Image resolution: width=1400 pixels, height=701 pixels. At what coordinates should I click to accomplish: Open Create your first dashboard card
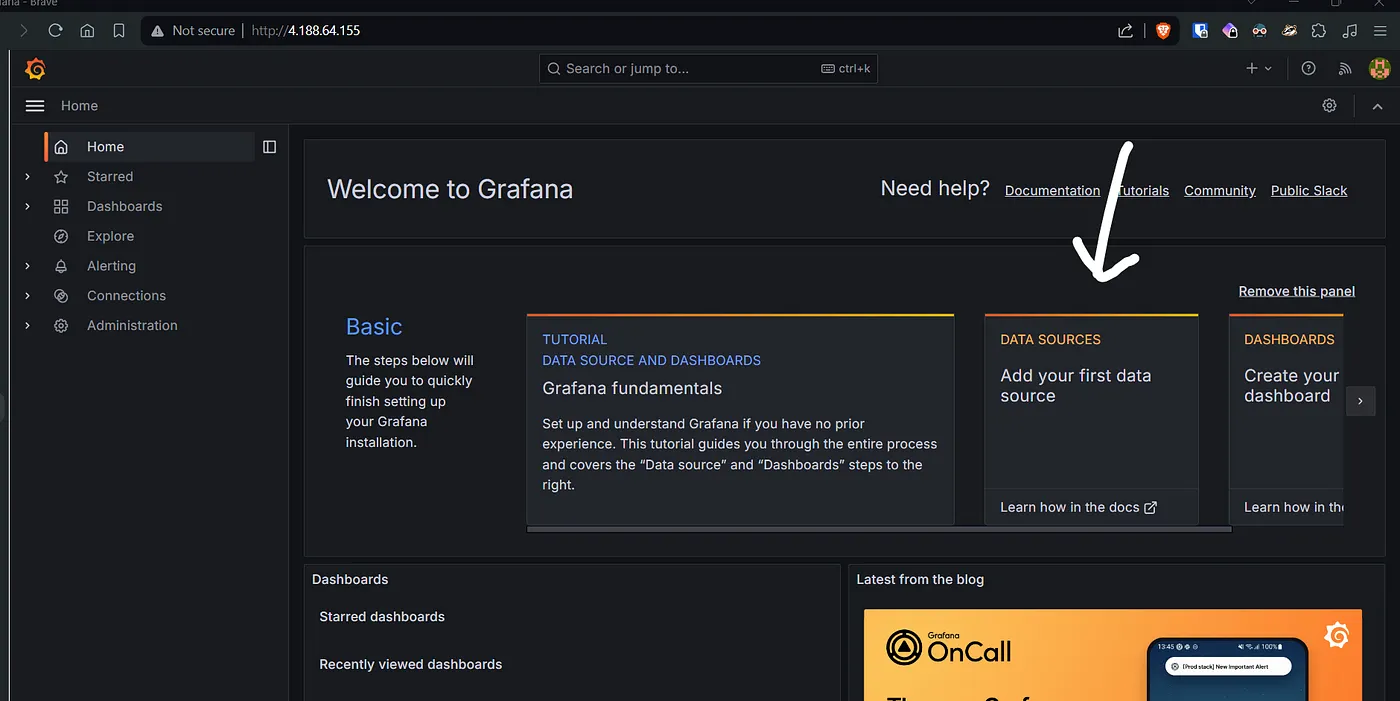pyautogui.click(x=1286, y=419)
